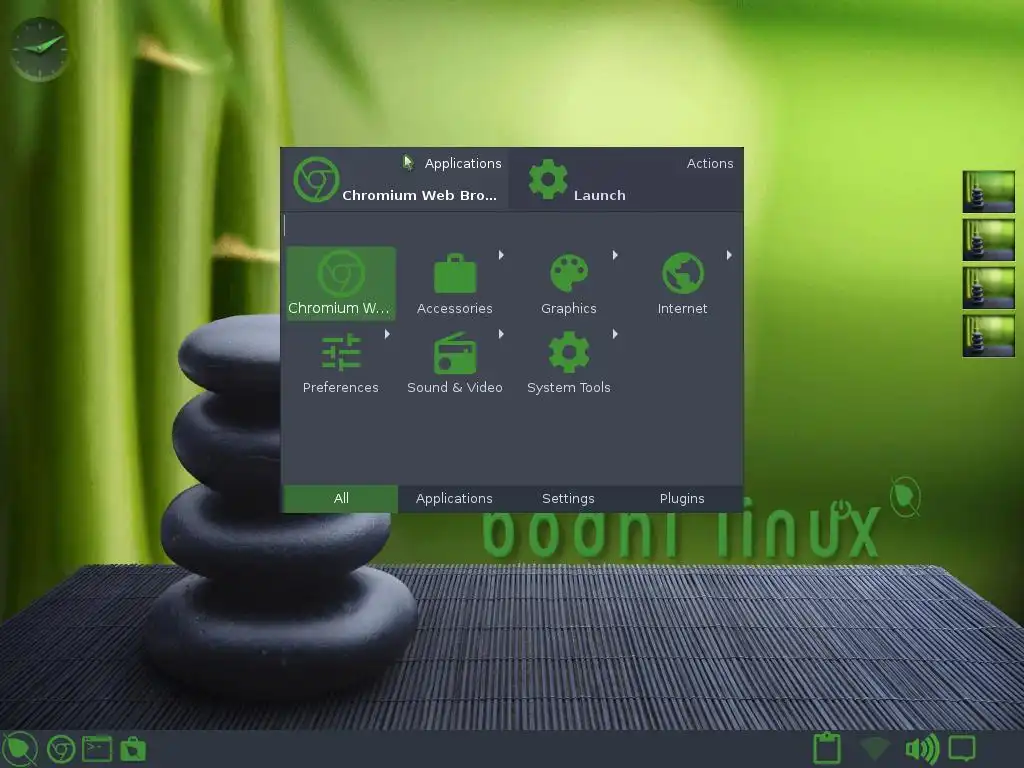Image resolution: width=1024 pixels, height=768 pixels.
Task: Switch to the Settings tab
Action: (x=568, y=498)
